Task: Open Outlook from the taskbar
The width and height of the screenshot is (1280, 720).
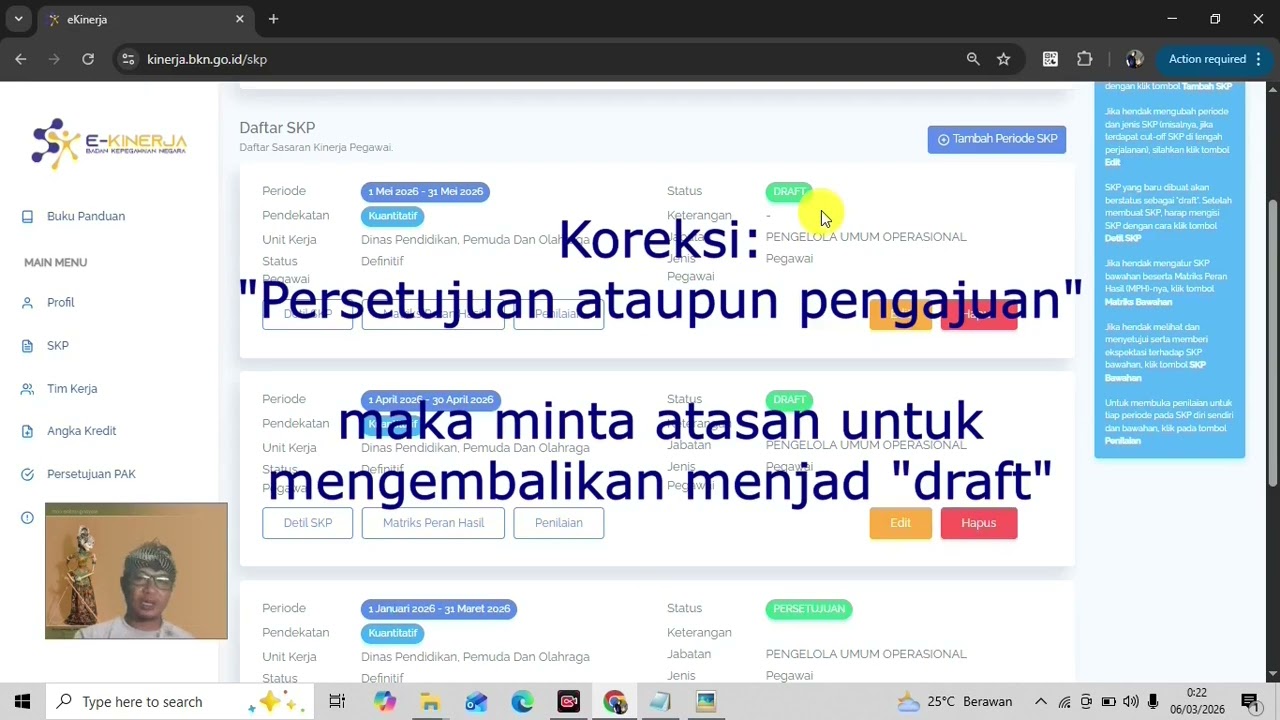Action: [x=476, y=702]
